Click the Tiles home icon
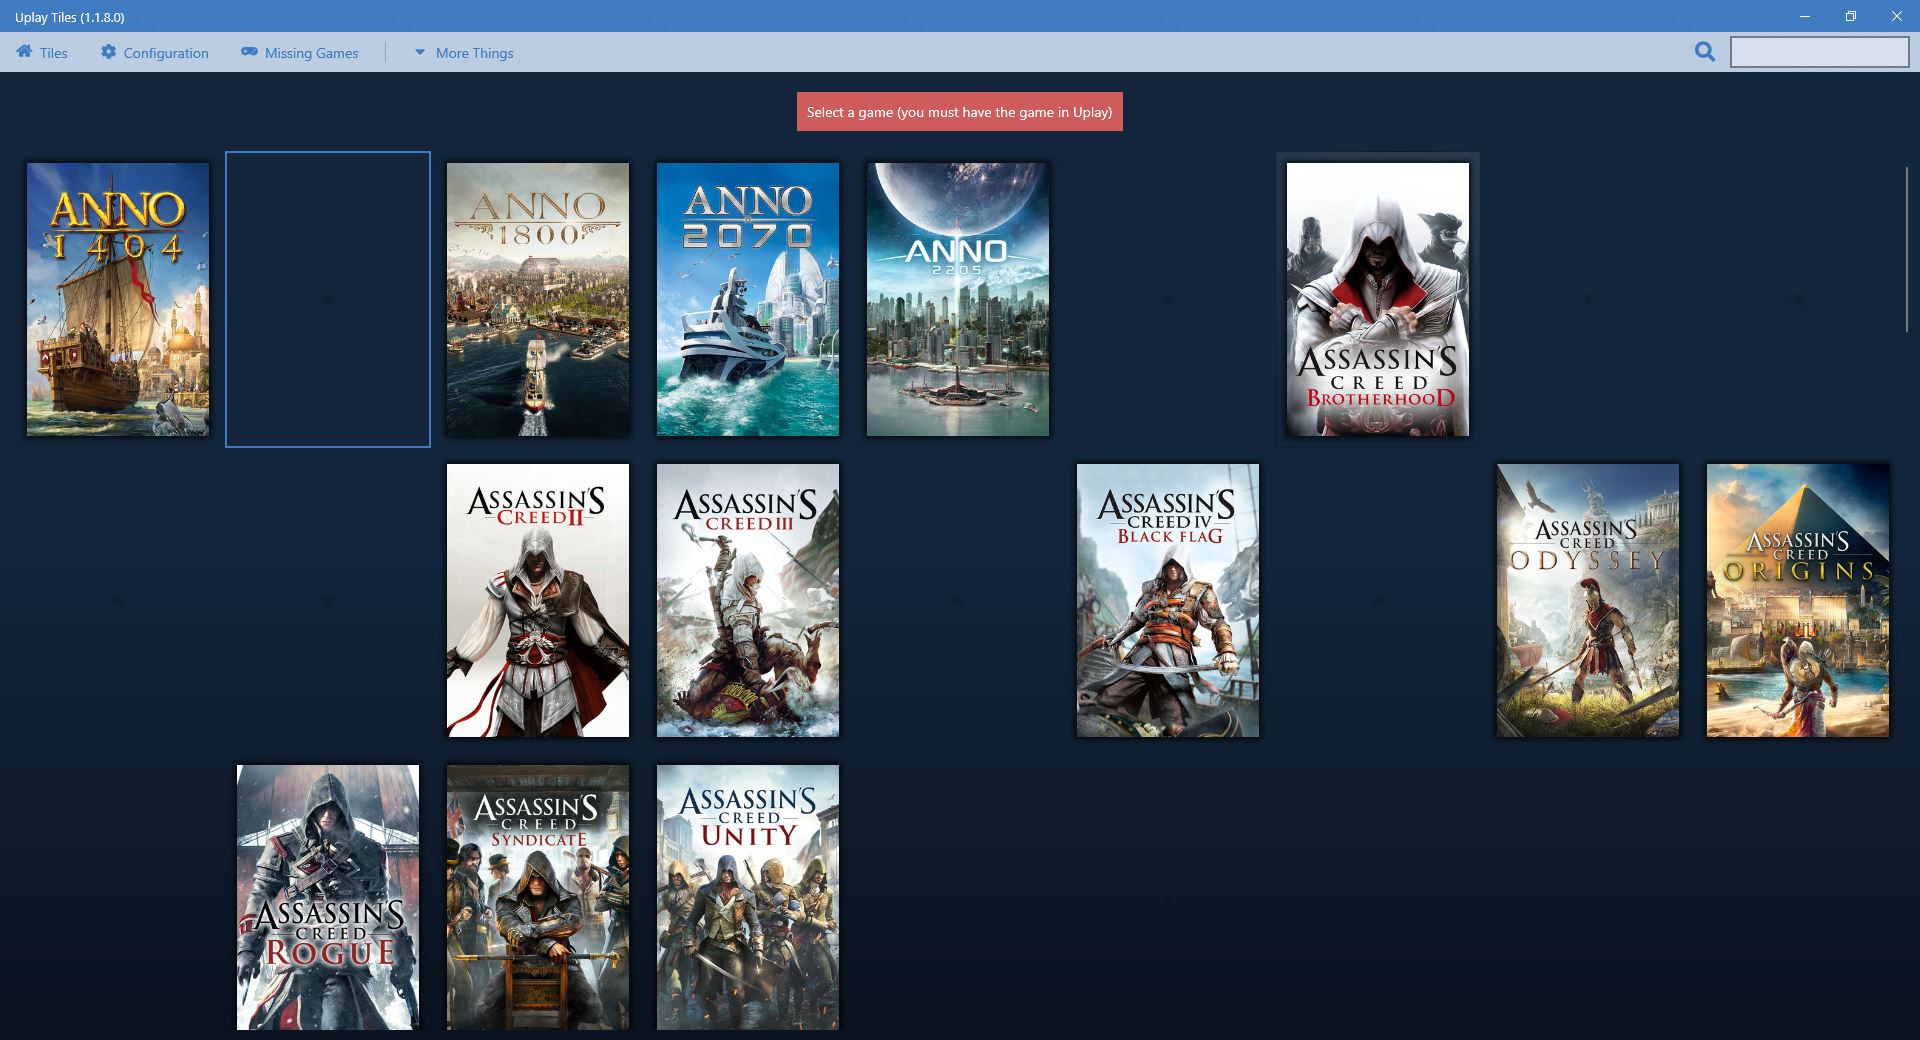This screenshot has height=1040, width=1920. 24,52
